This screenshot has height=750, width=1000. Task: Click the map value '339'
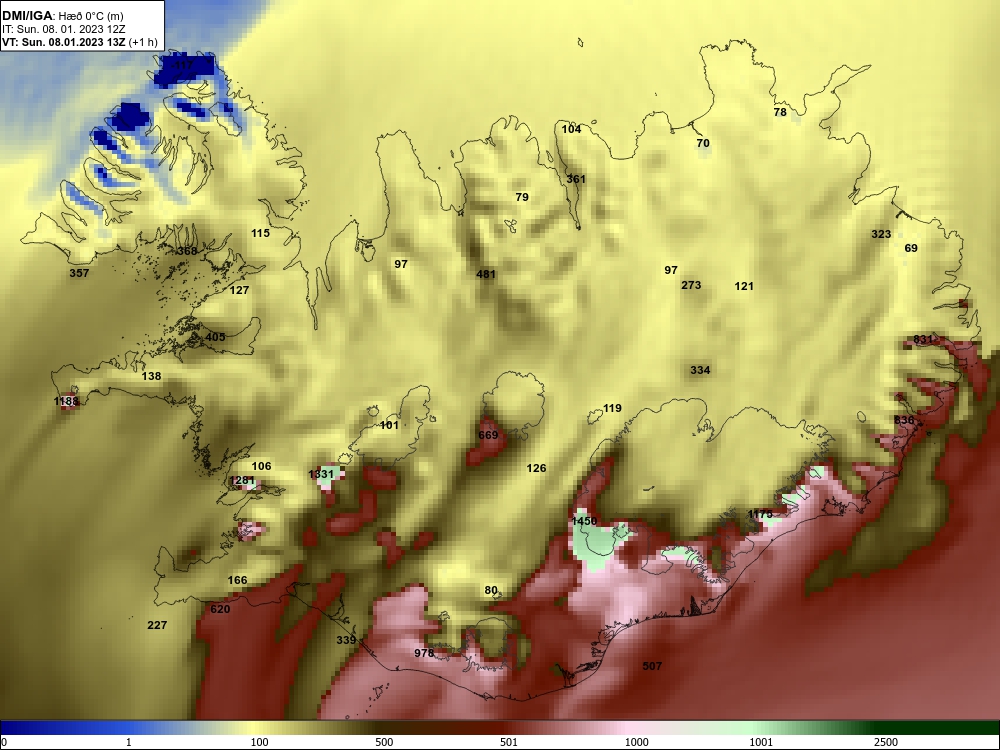tap(346, 640)
